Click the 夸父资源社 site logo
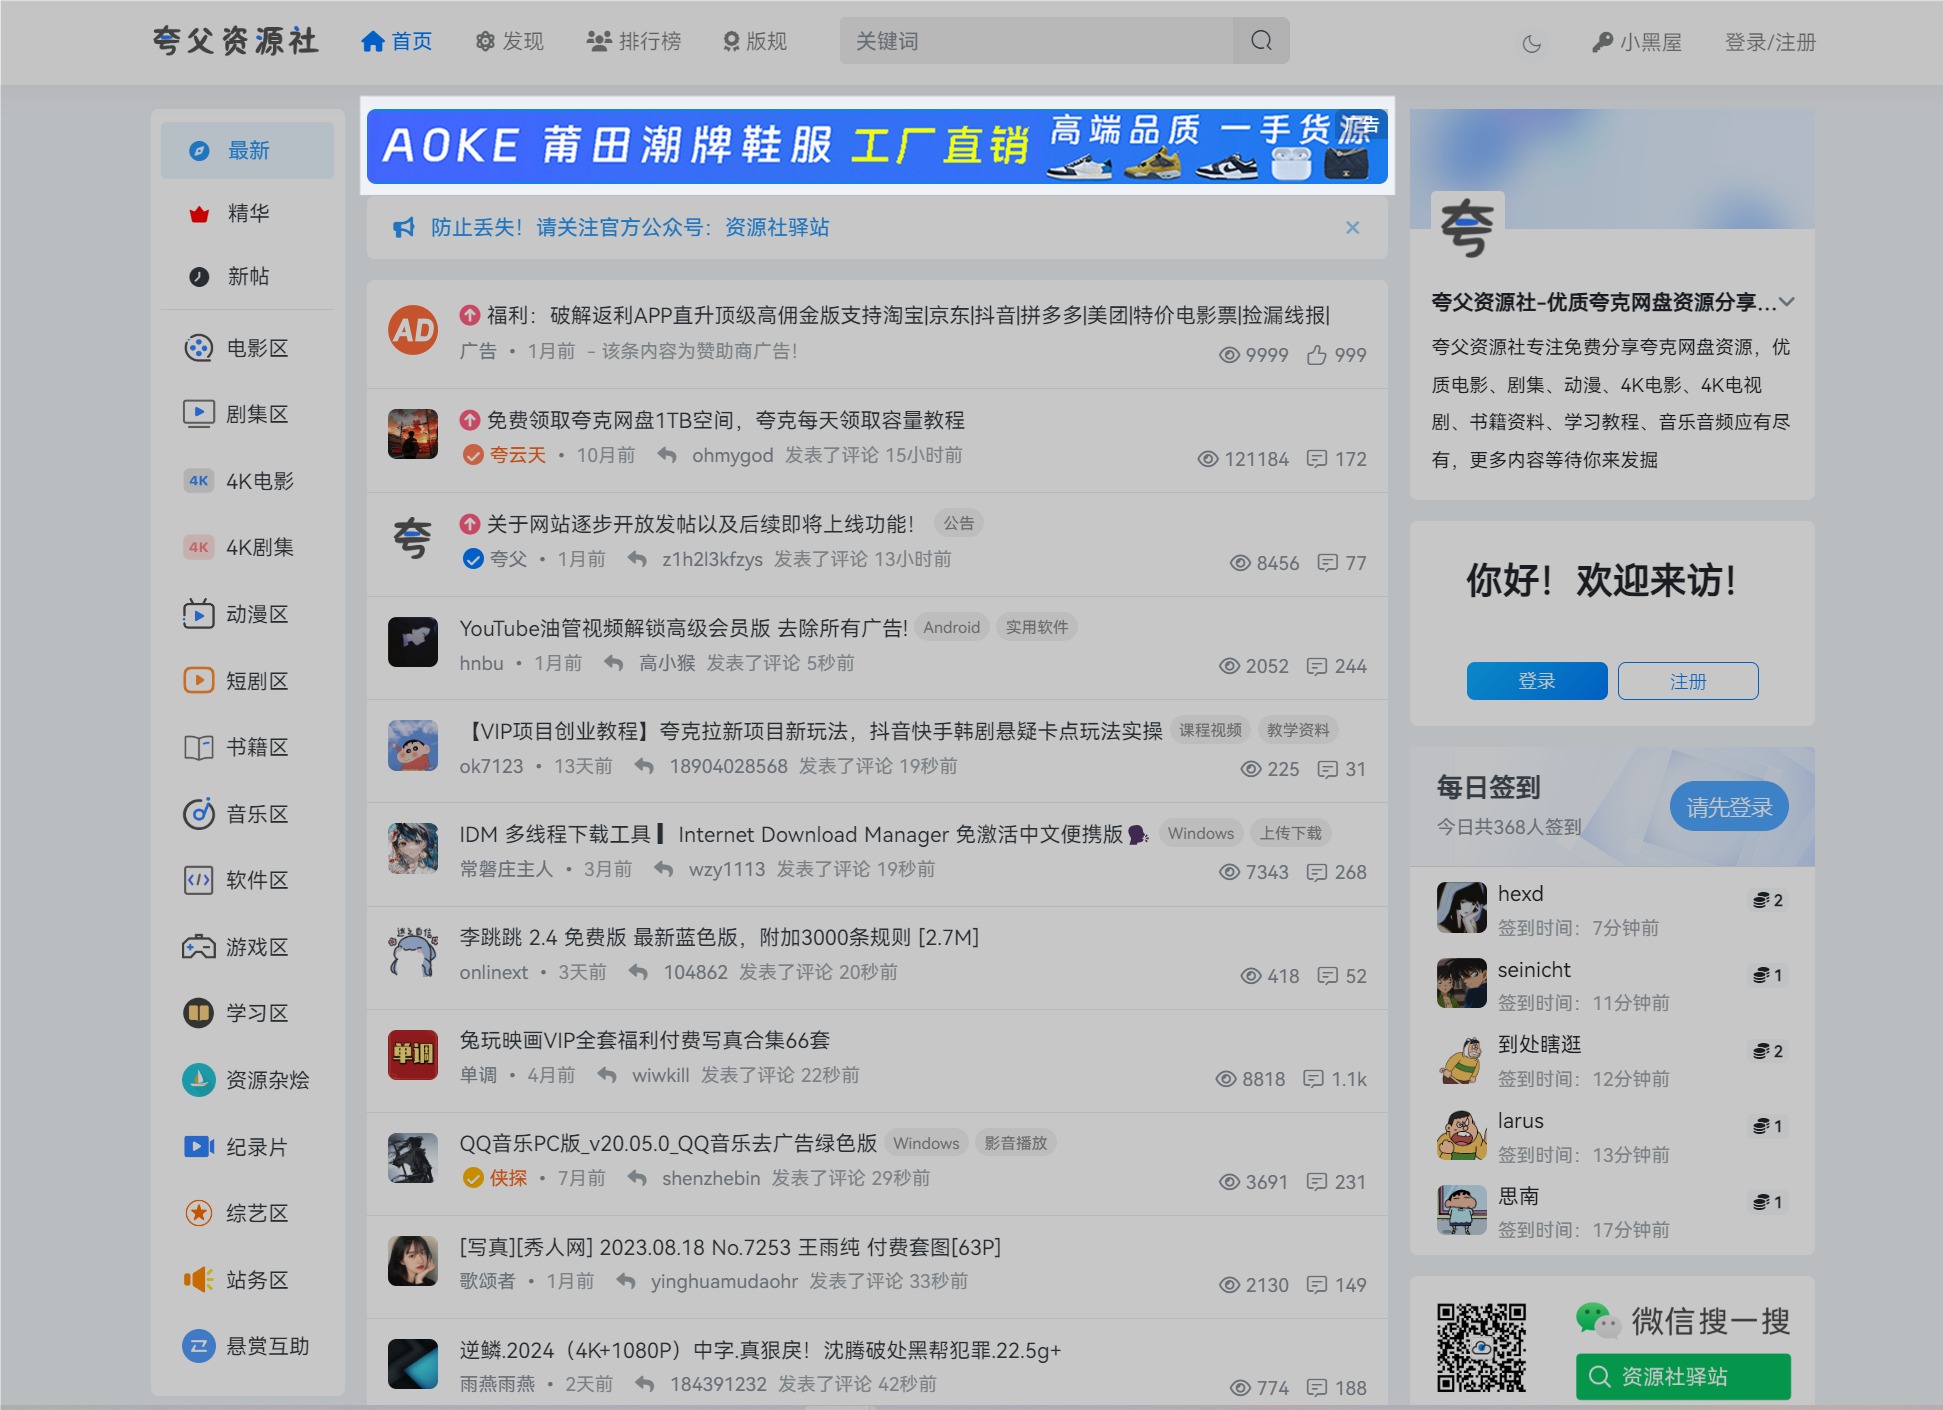 pyautogui.click(x=236, y=41)
